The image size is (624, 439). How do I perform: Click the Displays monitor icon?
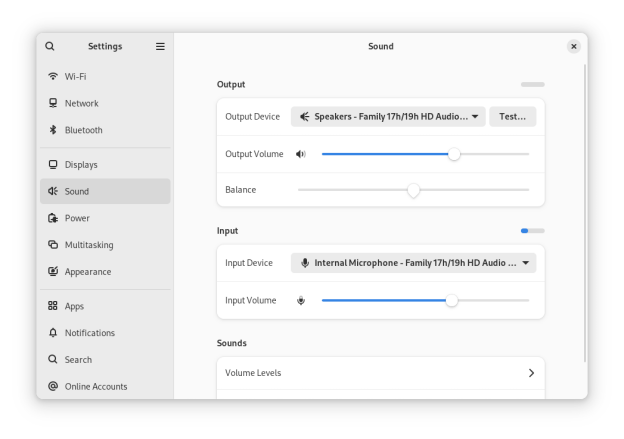tap(53, 164)
